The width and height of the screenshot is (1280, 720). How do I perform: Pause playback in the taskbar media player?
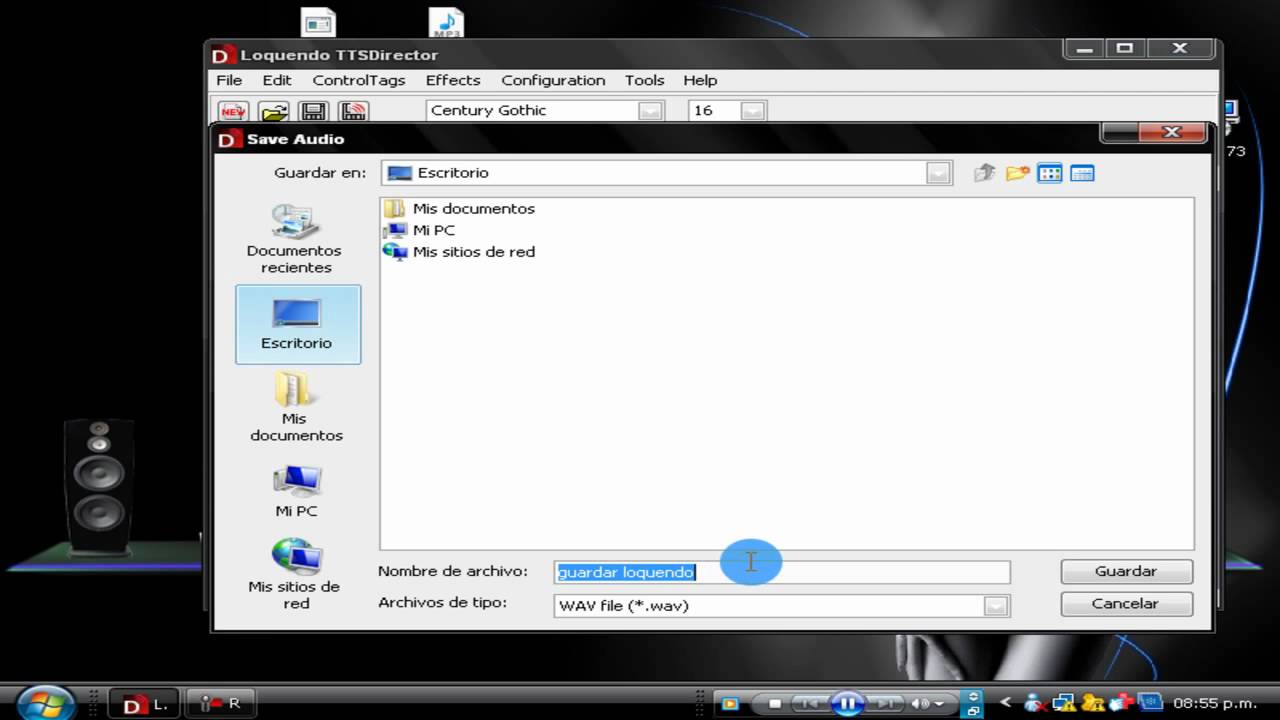tap(847, 704)
